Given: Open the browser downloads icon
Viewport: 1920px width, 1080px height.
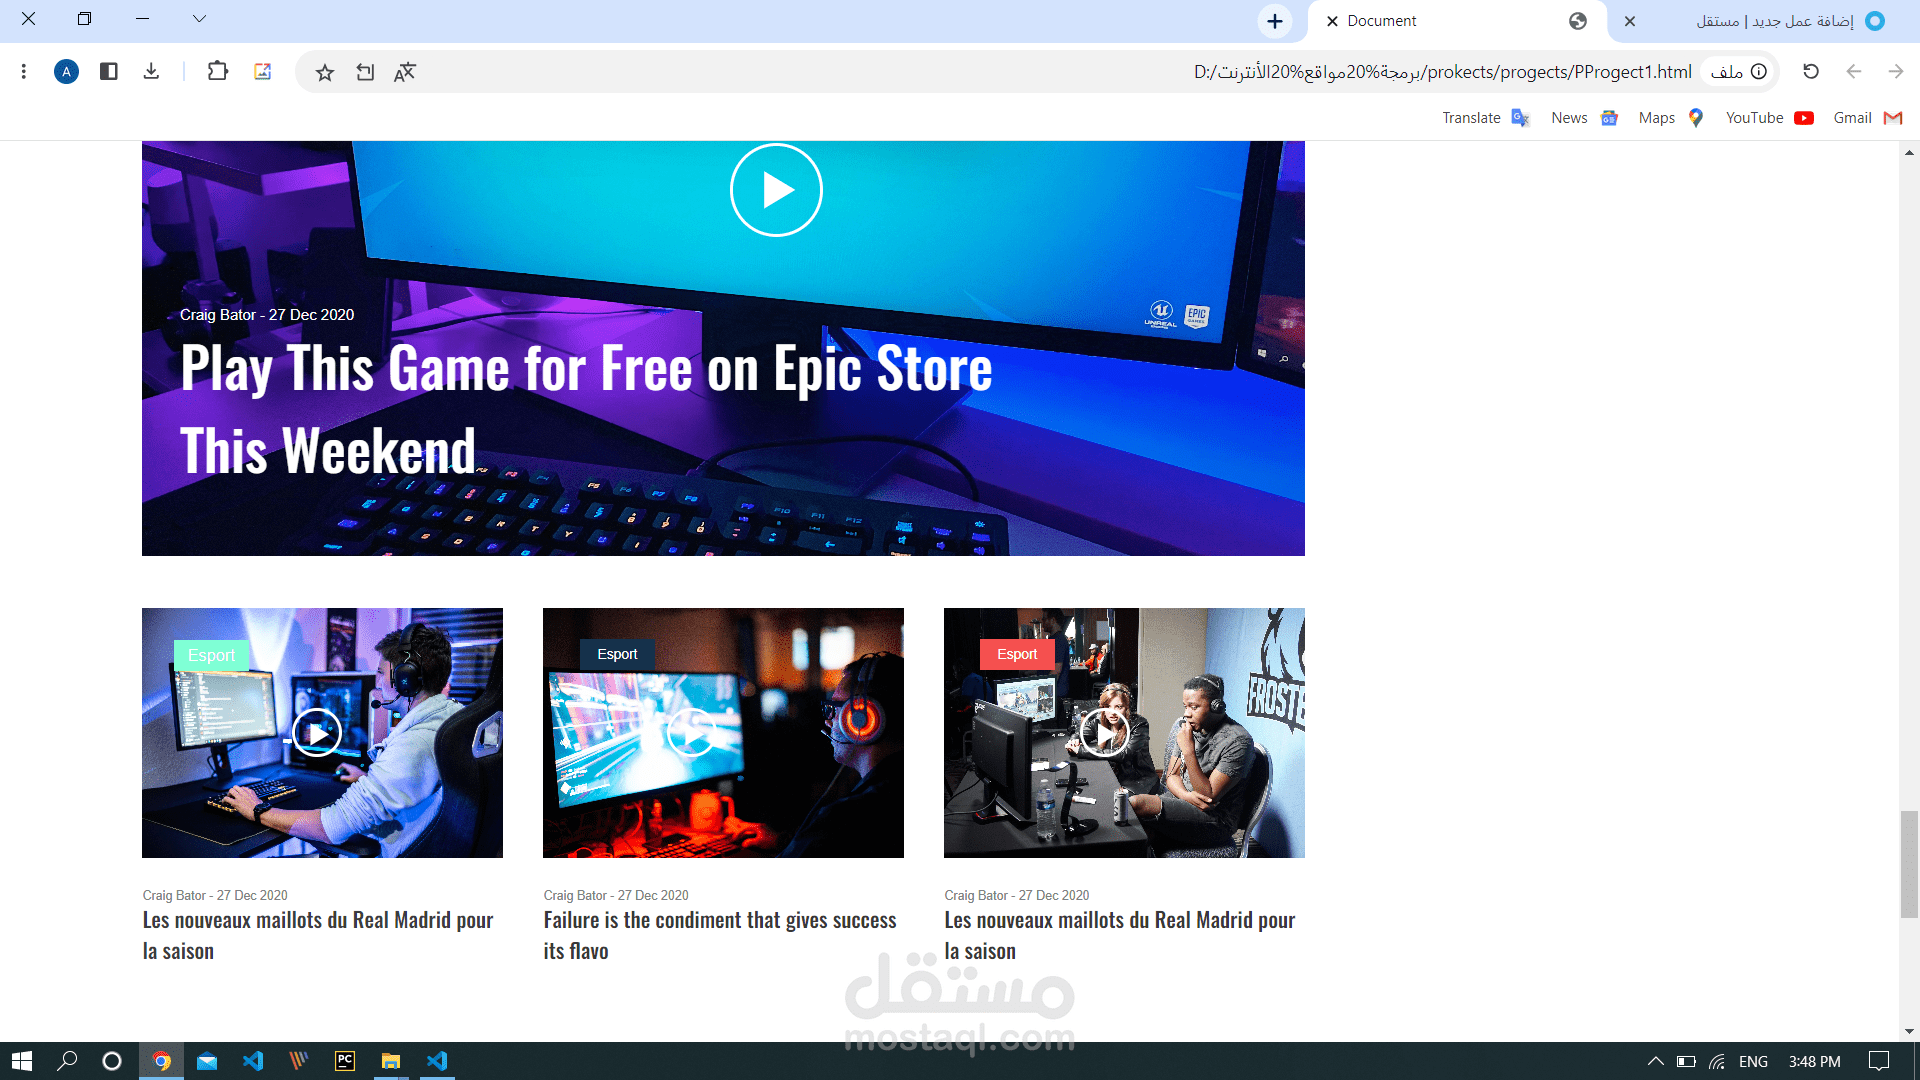Looking at the screenshot, I should point(151,71).
